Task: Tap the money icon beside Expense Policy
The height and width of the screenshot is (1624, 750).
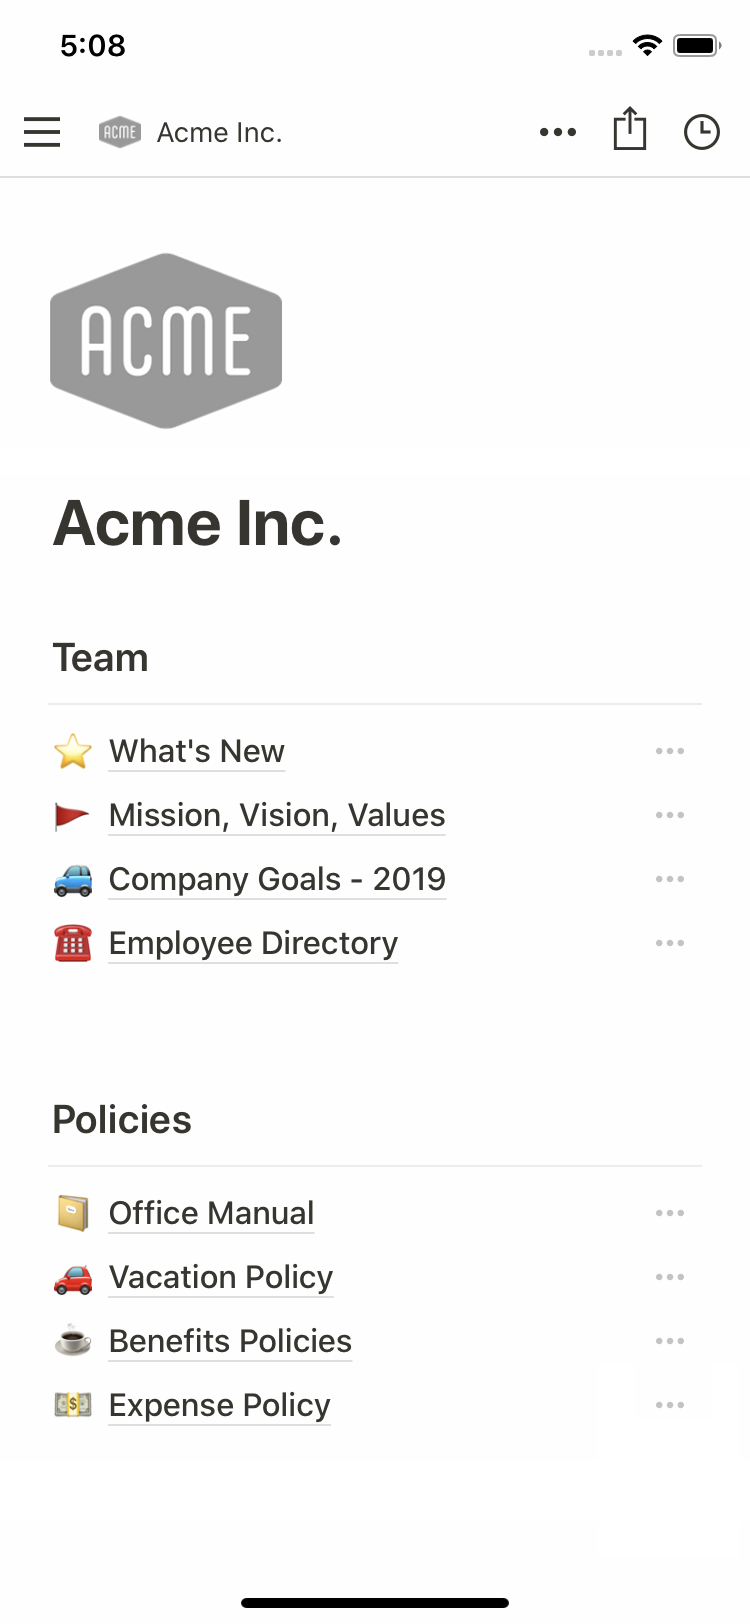Action: 73,1405
